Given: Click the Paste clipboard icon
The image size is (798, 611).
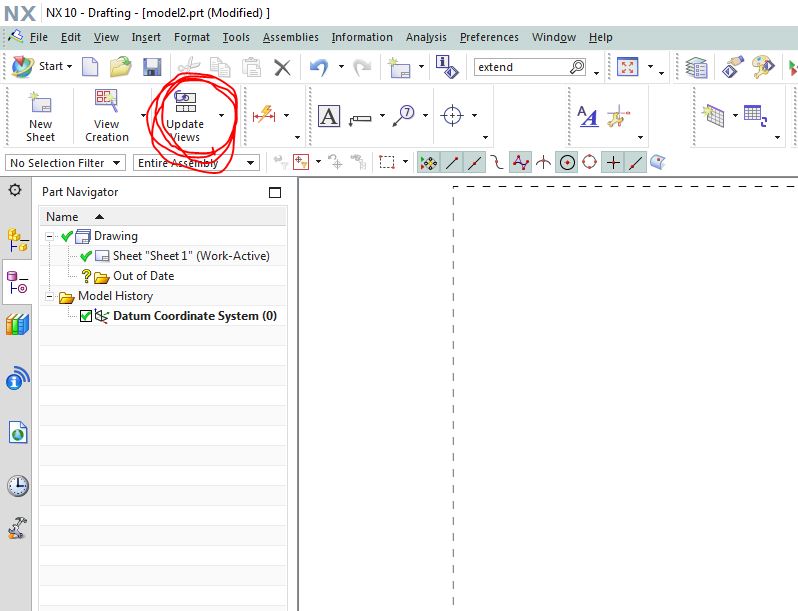Looking at the screenshot, I should [x=251, y=67].
